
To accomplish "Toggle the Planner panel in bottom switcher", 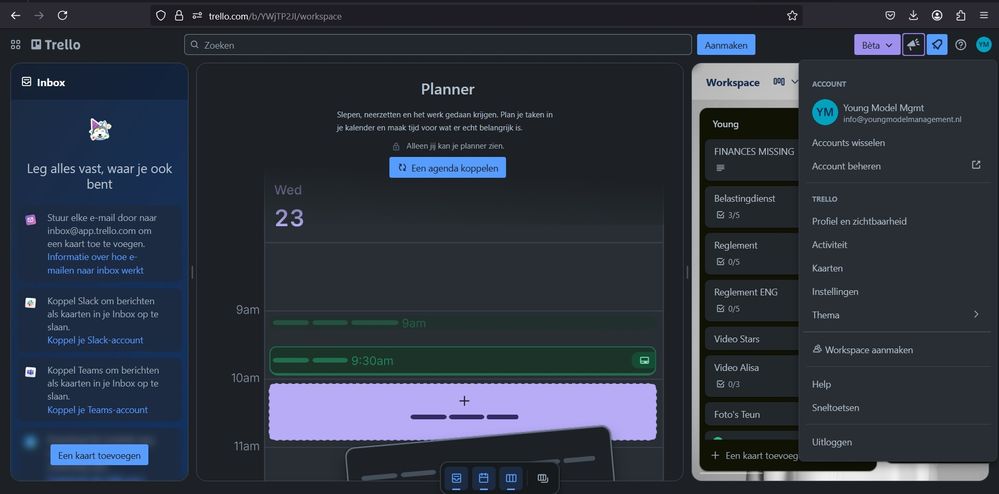I will (x=484, y=478).
